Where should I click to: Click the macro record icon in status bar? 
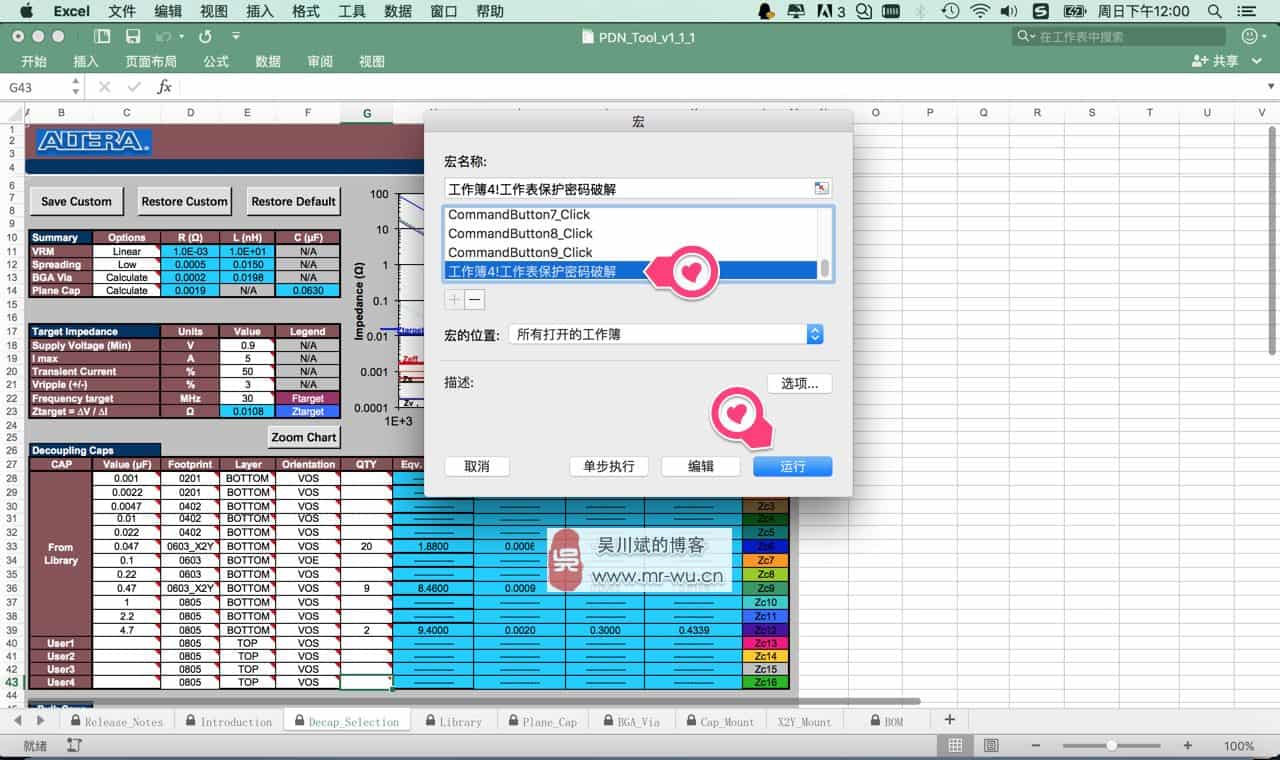click(74, 746)
